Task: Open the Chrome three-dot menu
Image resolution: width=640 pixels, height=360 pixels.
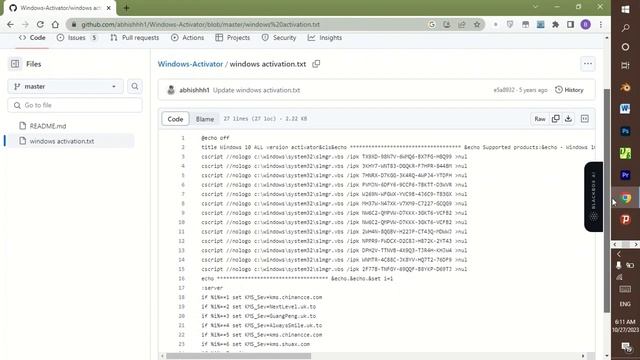Action: pos(601,24)
